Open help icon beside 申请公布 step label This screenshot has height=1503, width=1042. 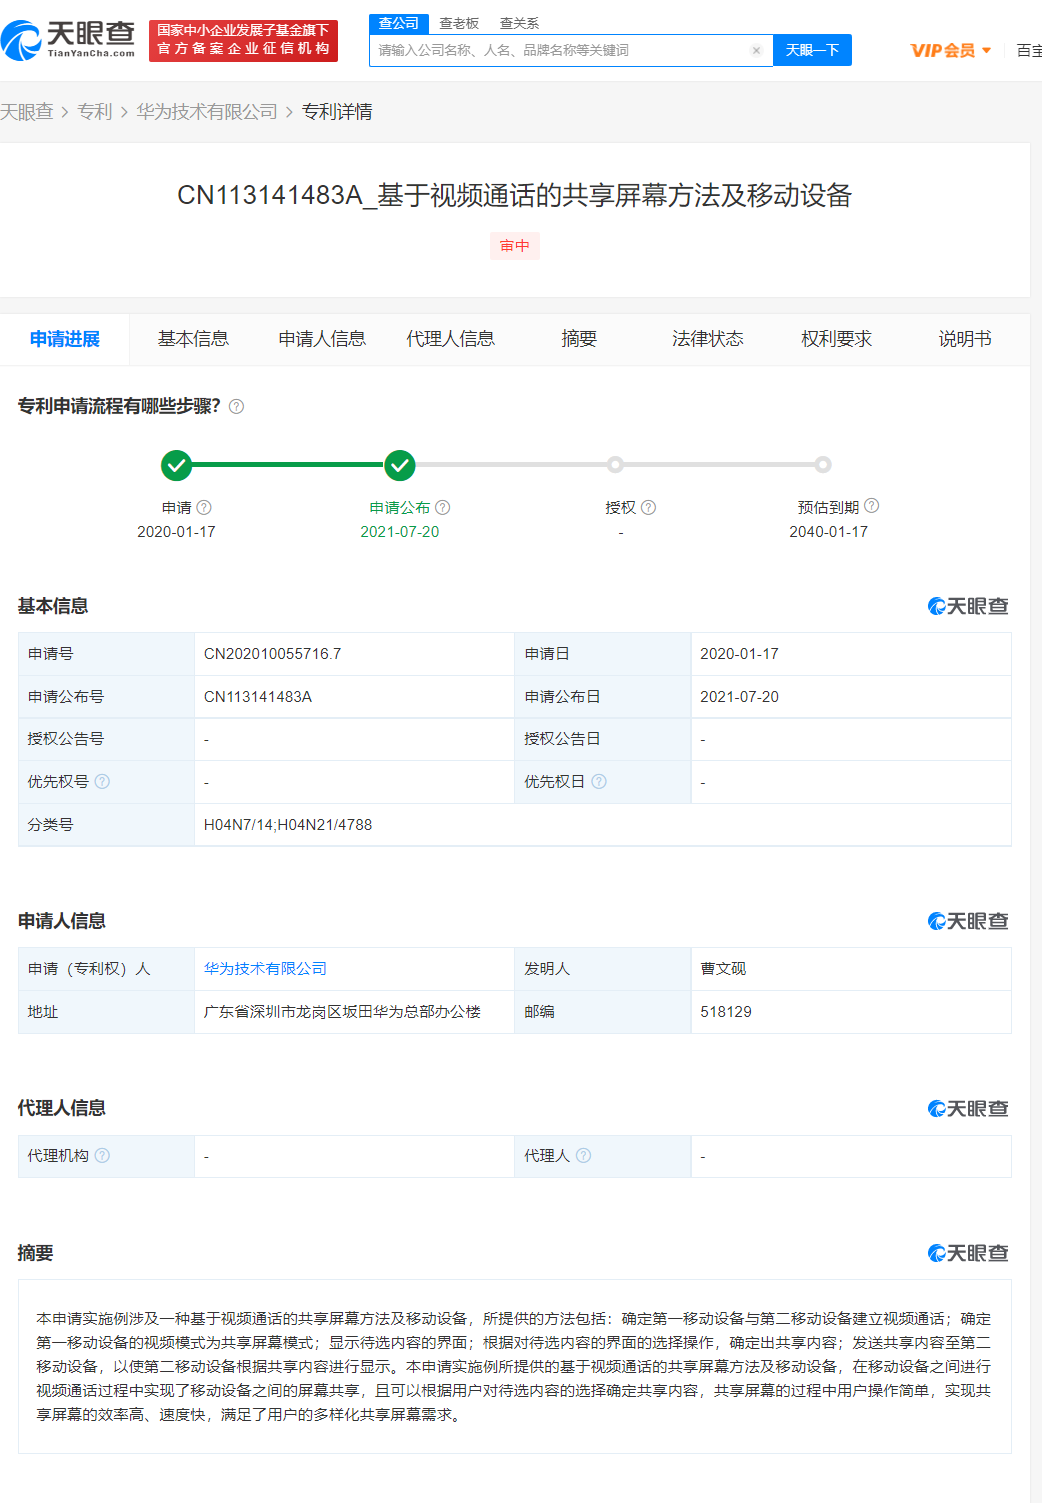pyautogui.click(x=443, y=507)
